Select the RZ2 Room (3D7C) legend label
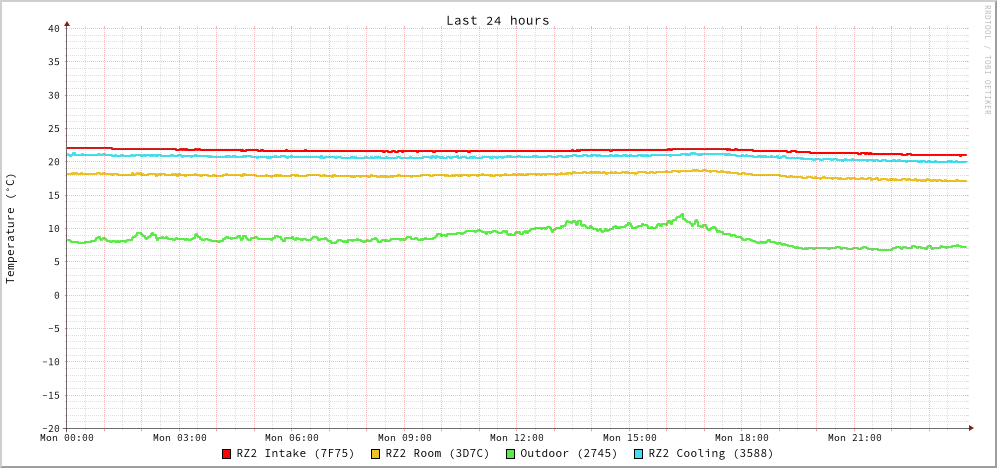997x468 pixels. (437, 454)
